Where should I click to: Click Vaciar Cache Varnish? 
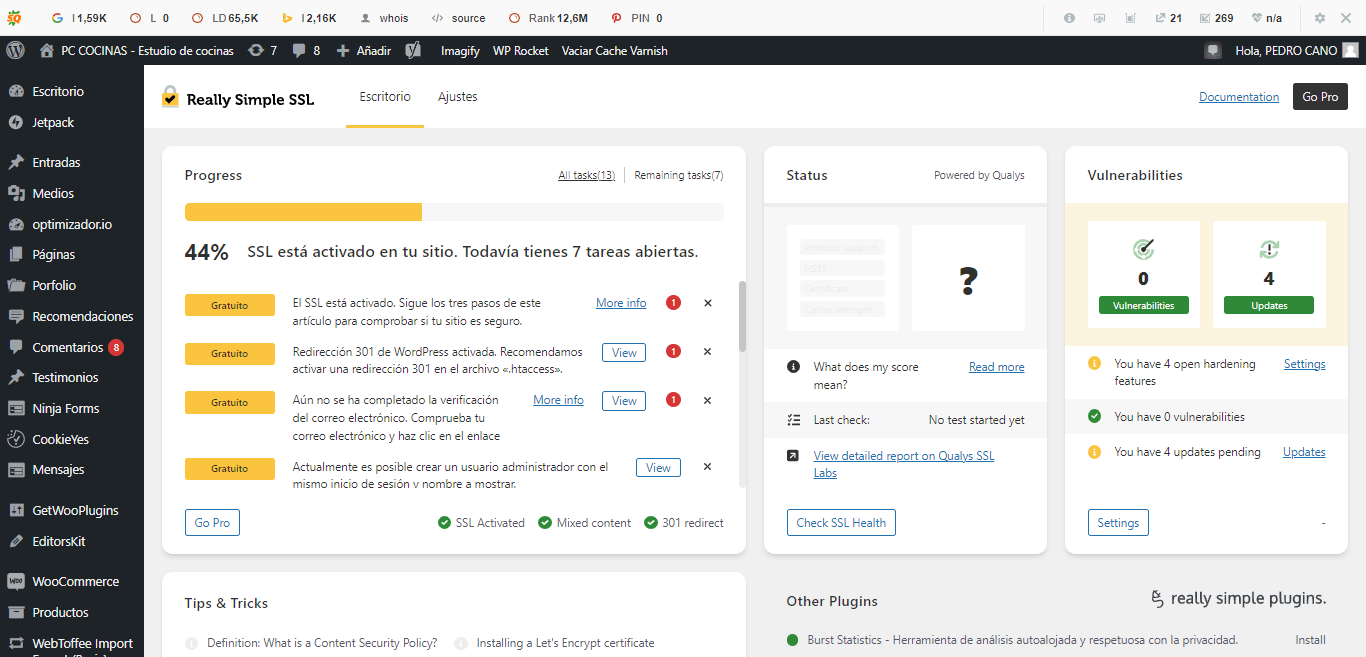point(614,50)
